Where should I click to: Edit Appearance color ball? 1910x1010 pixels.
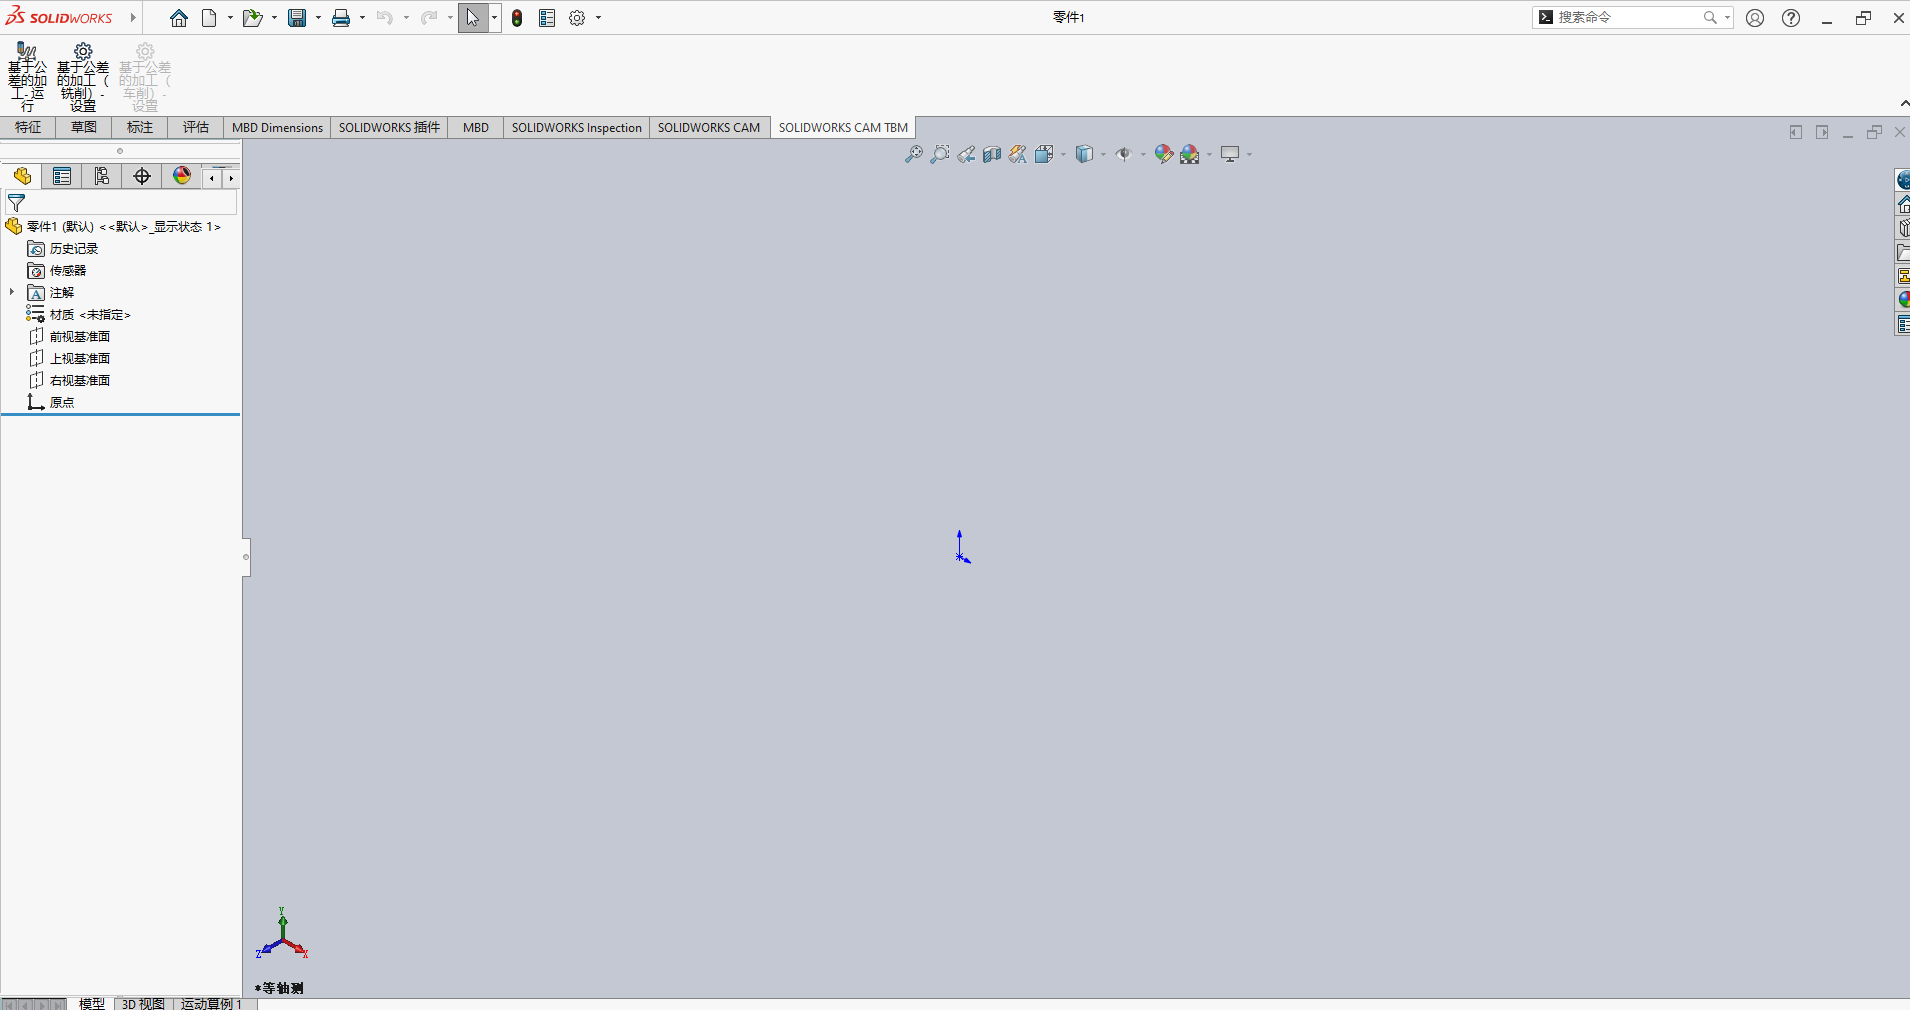[1163, 154]
